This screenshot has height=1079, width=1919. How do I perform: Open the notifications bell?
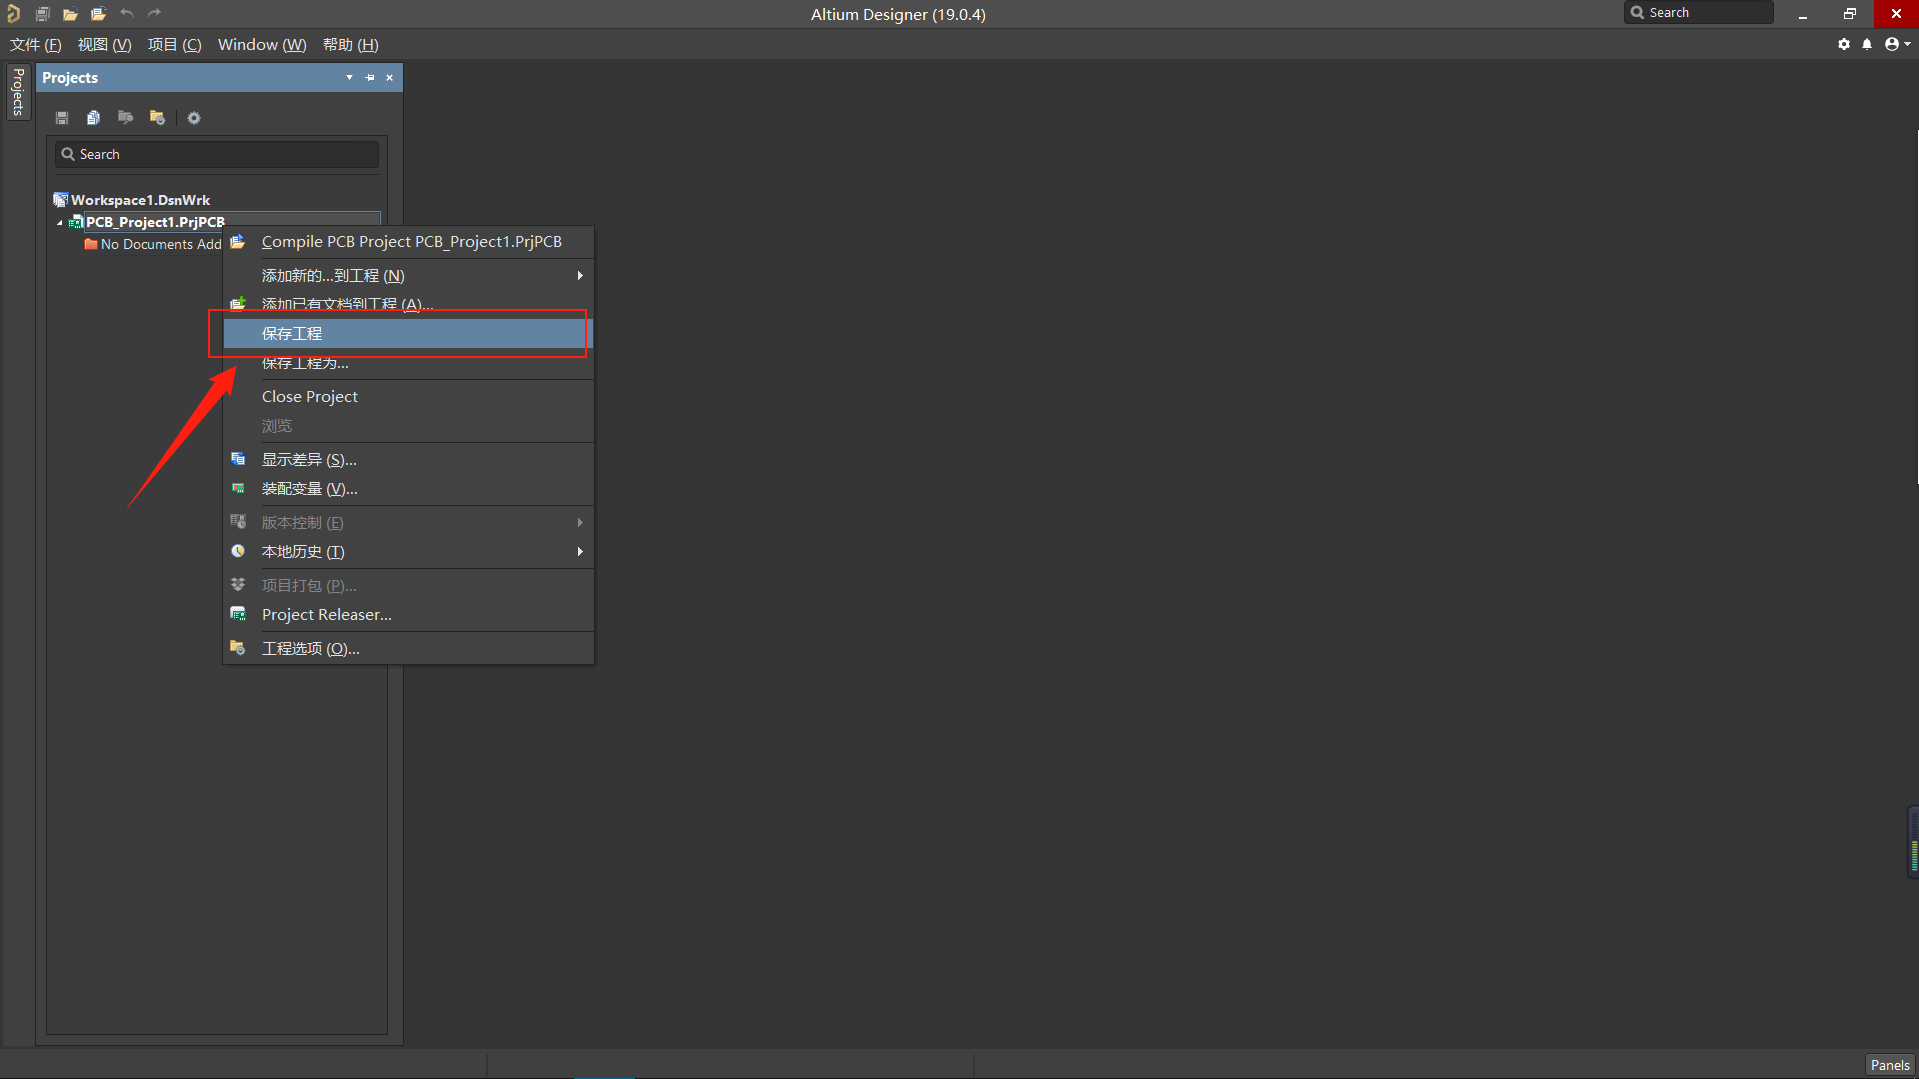click(x=1867, y=44)
